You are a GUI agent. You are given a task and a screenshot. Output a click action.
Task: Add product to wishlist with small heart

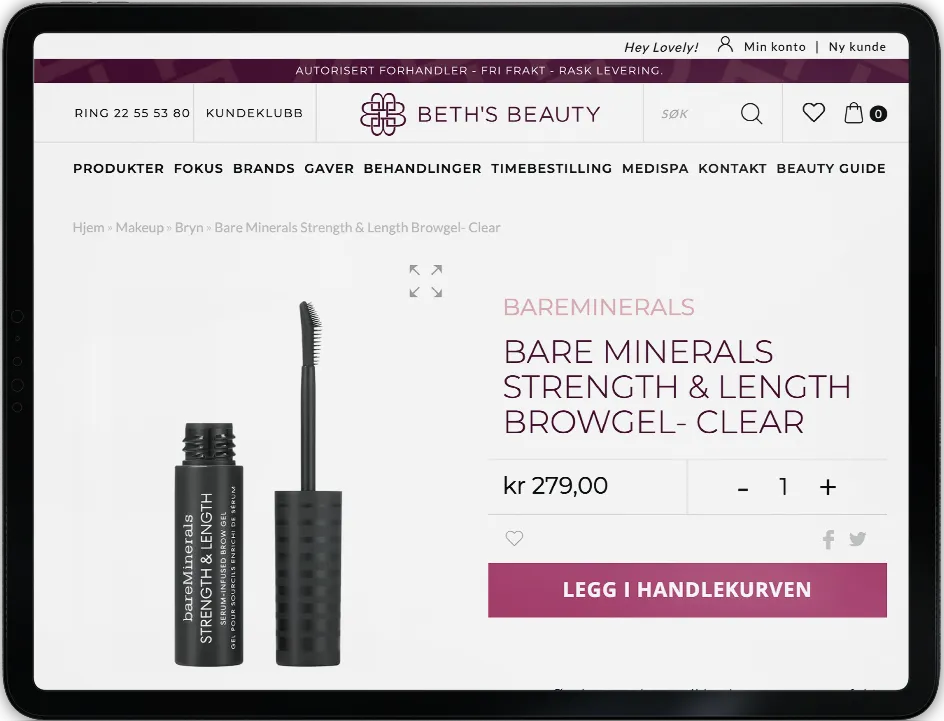(514, 538)
